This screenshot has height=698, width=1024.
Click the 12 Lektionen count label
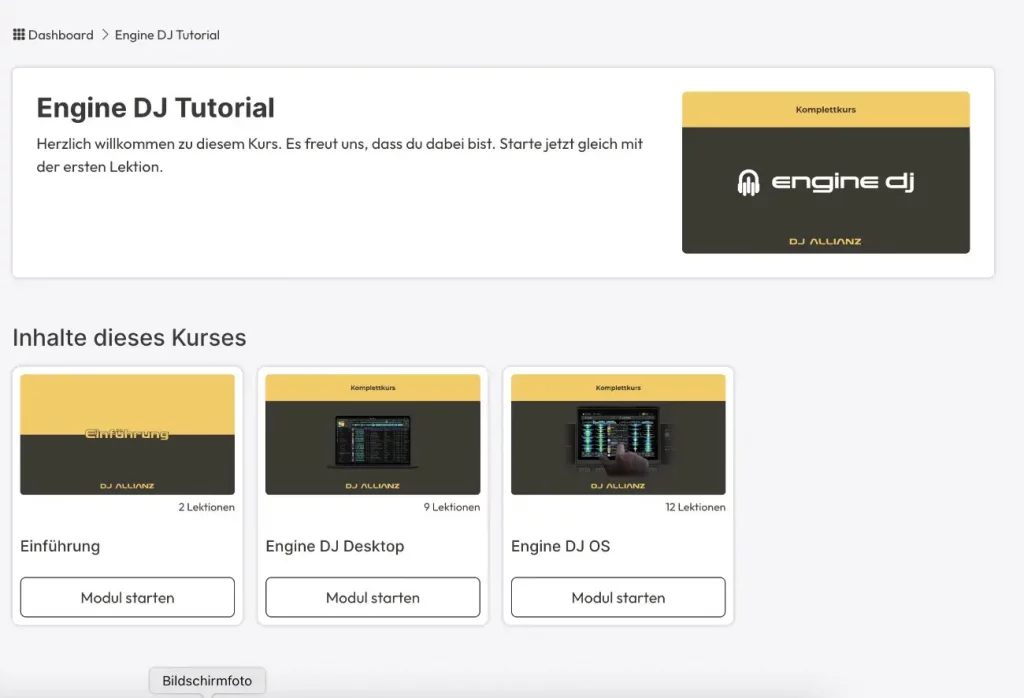click(695, 507)
